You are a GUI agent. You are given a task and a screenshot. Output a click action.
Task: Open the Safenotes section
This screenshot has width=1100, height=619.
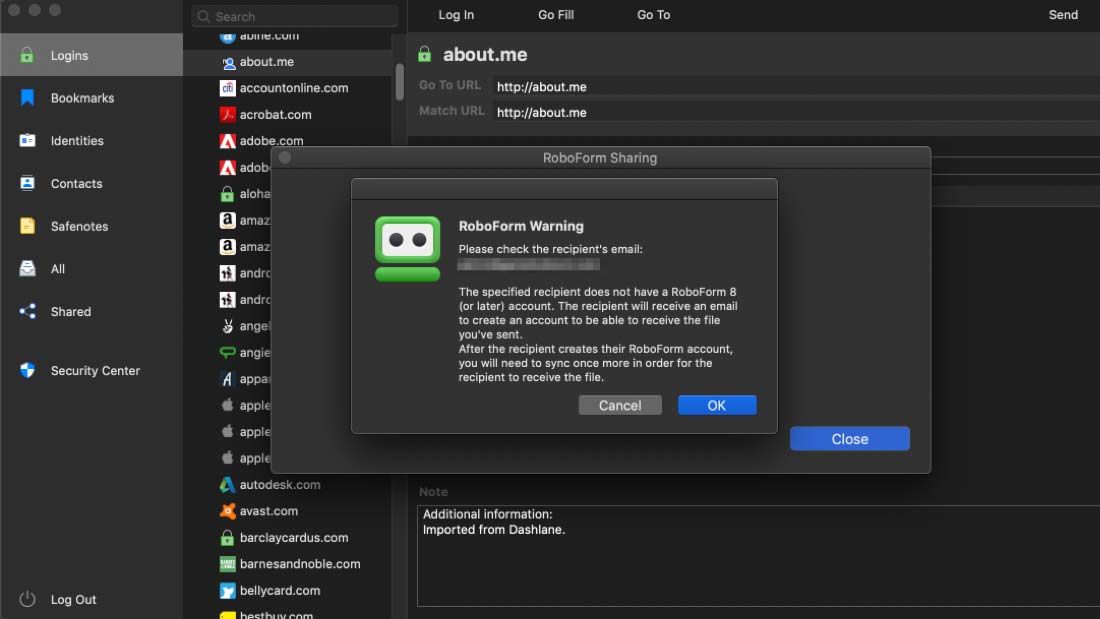(78, 226)
